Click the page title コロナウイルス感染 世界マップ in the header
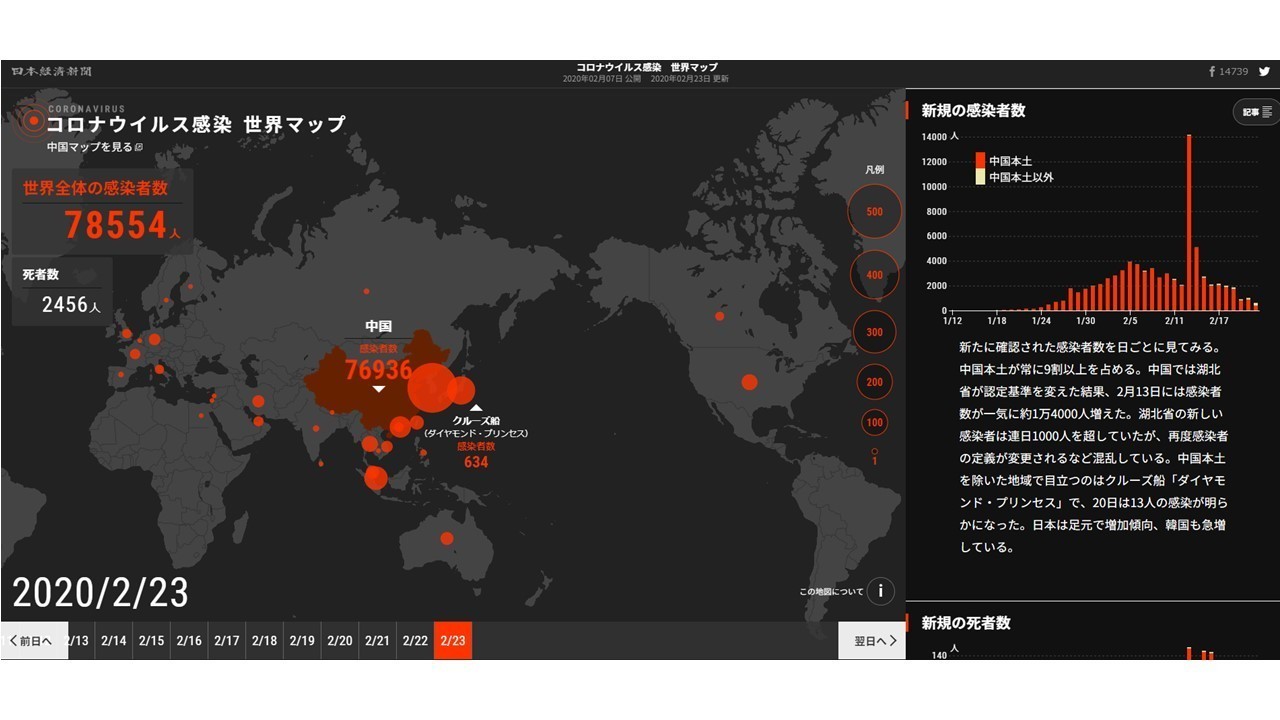This screenshot has height=720, width=1280. (x=647, y=67)
